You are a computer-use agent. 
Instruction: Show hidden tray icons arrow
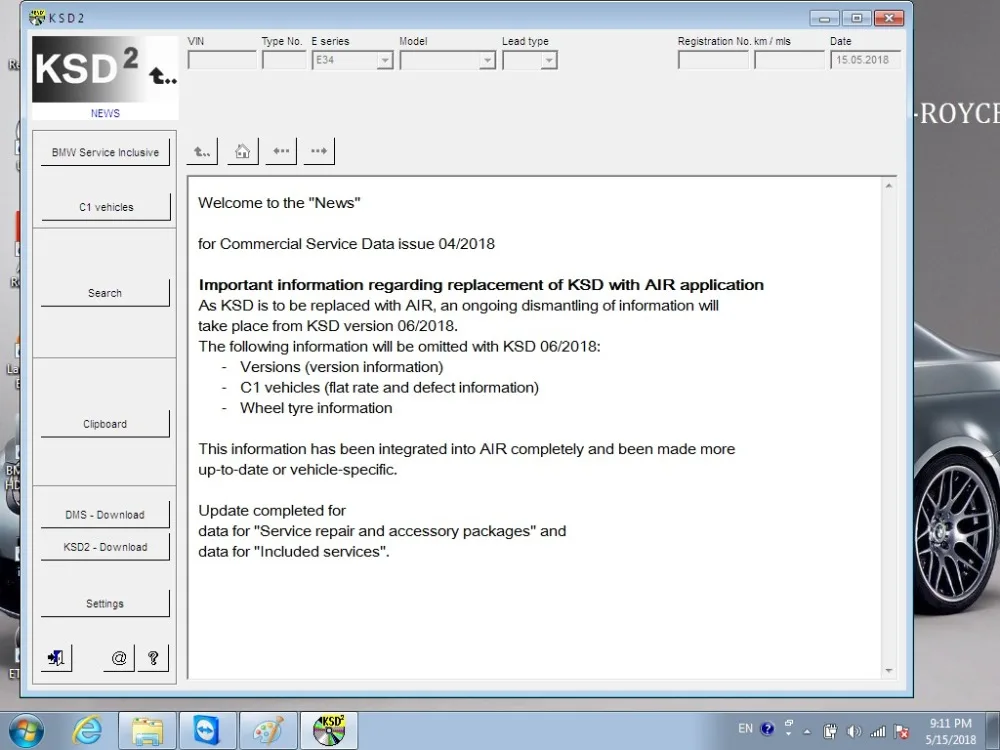coord(807,732)
